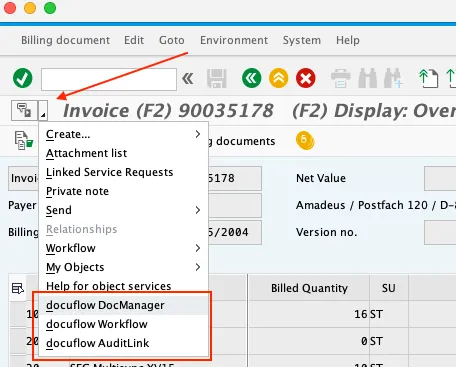Open docuflow AuditLink entry
Screen dimensions: 456x367
coord(123,343)
